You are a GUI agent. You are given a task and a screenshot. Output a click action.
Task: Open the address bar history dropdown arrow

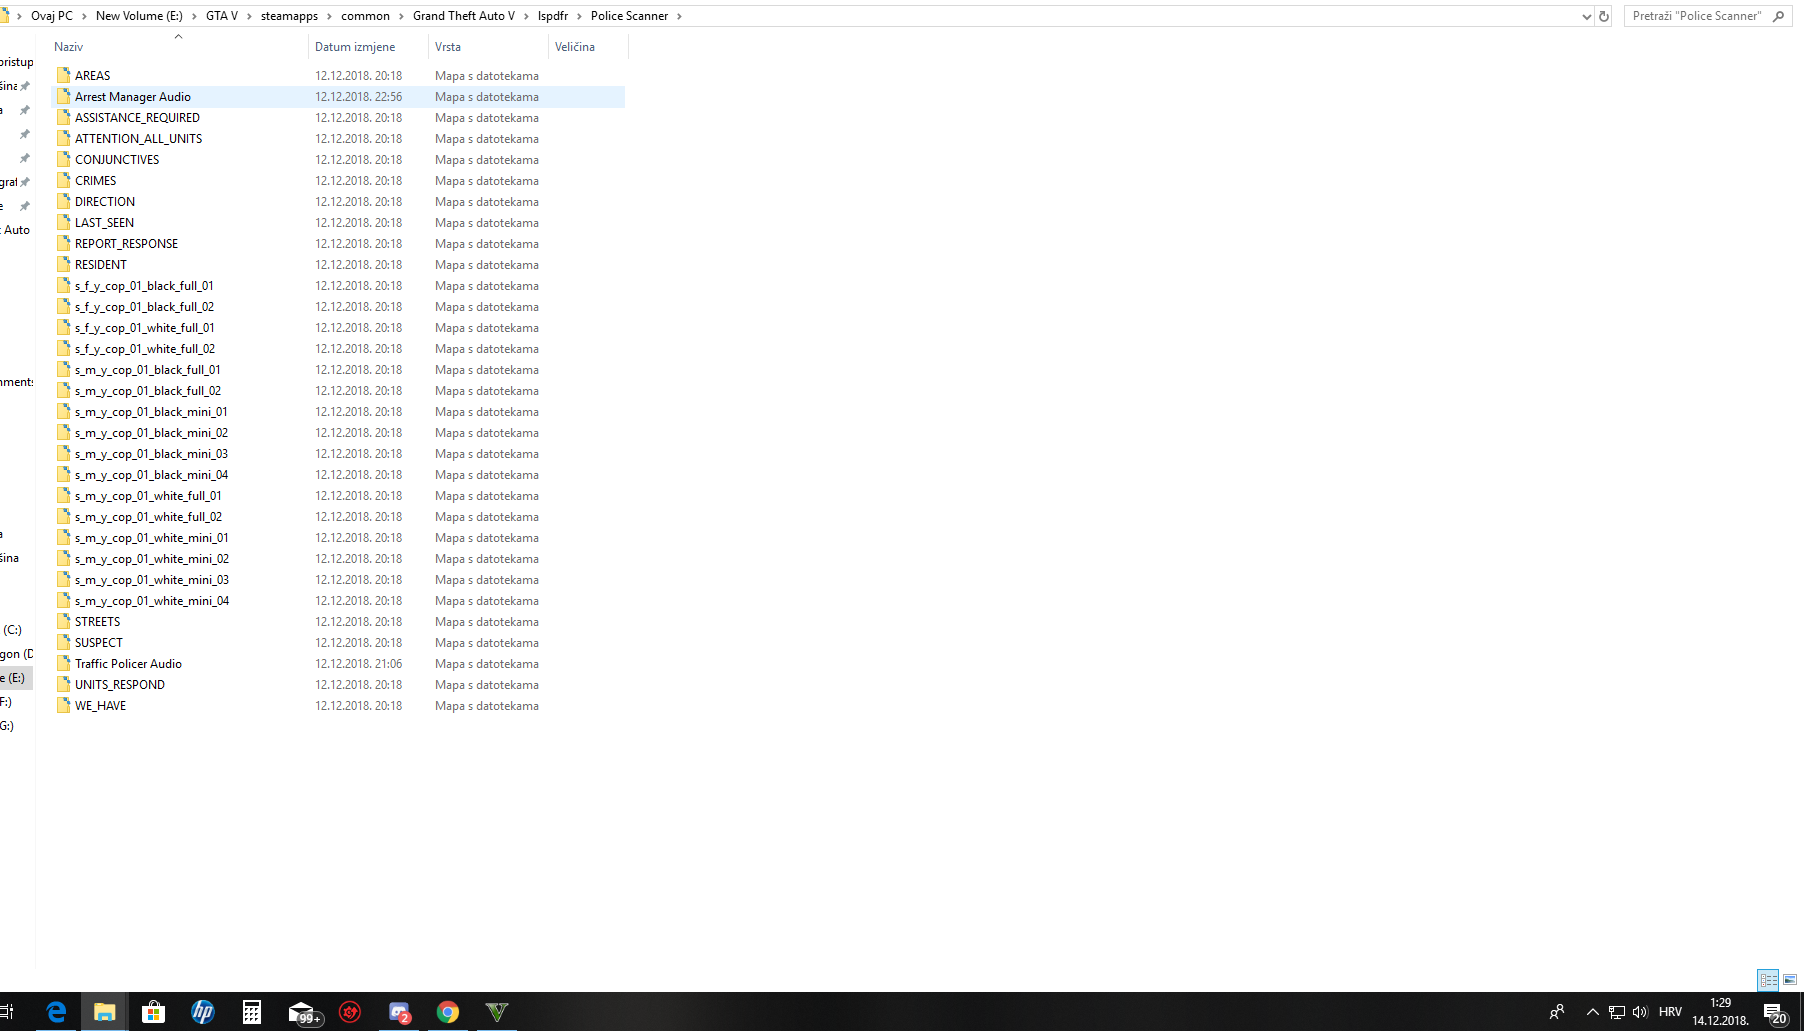[1586, 16]
